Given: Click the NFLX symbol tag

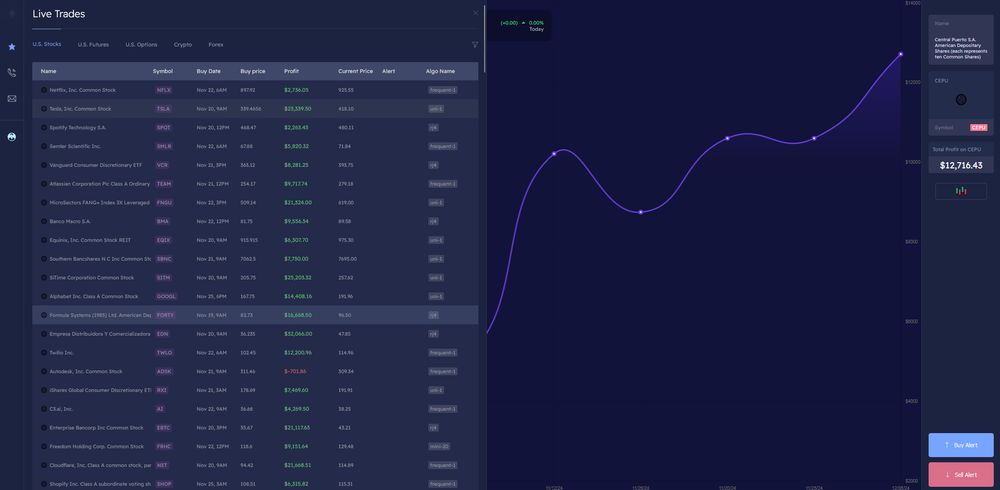Looking at the screenshot, I should (164, 90).
